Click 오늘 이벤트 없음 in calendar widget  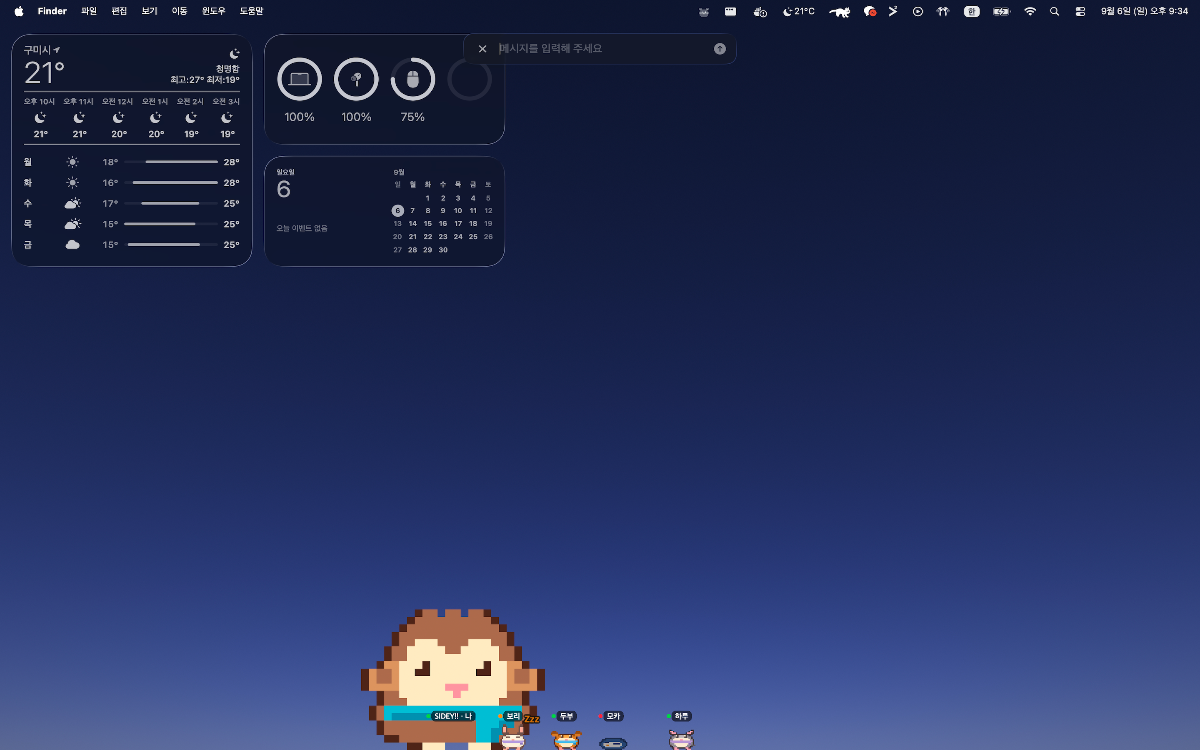tap(302, 228)
